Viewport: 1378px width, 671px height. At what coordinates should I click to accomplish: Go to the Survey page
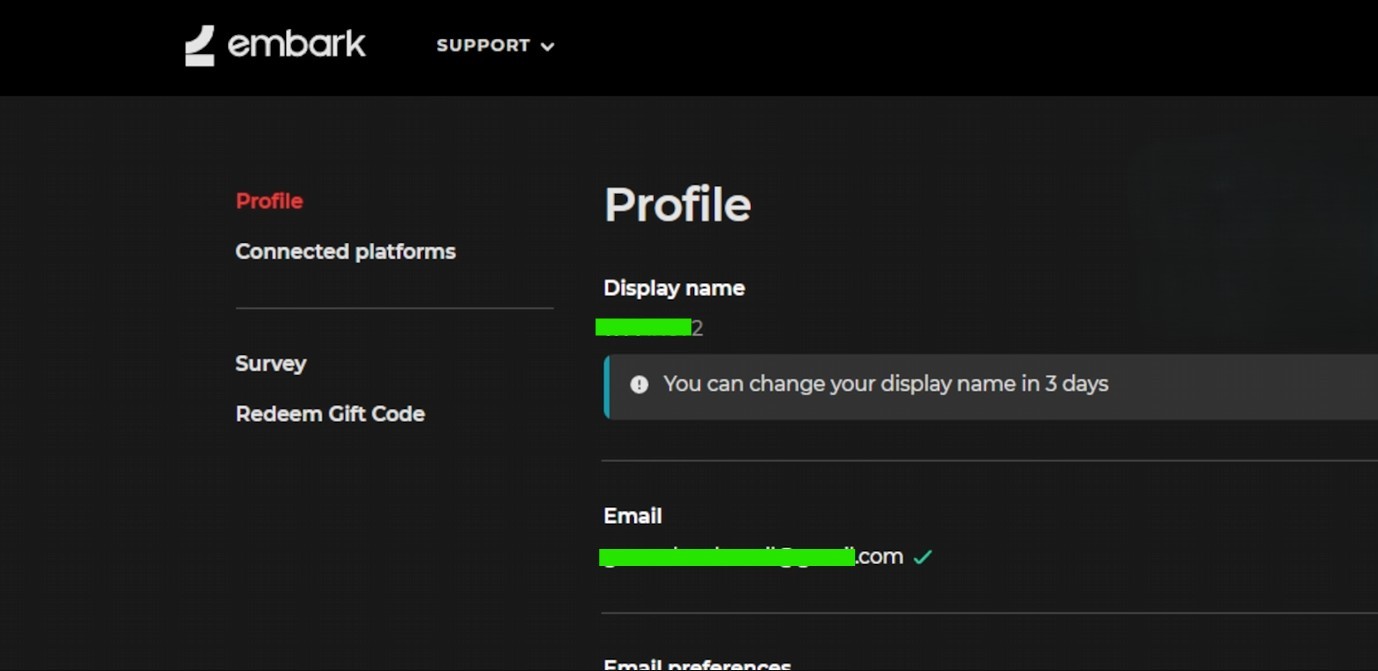270,363
